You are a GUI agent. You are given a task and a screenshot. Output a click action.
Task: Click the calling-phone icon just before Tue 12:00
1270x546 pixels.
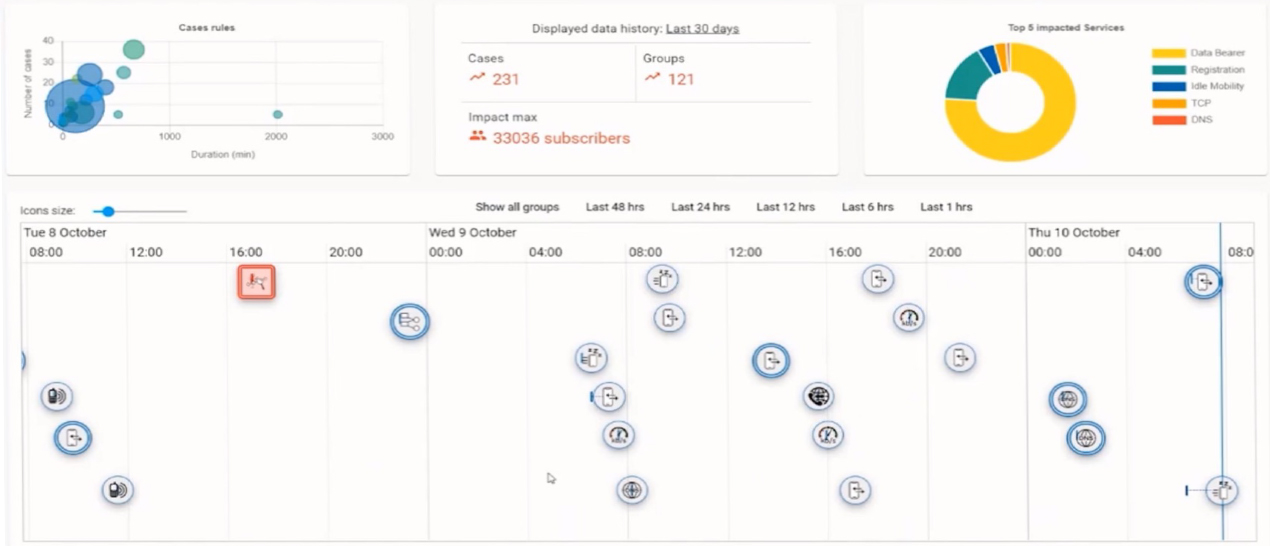pos(118,490)
